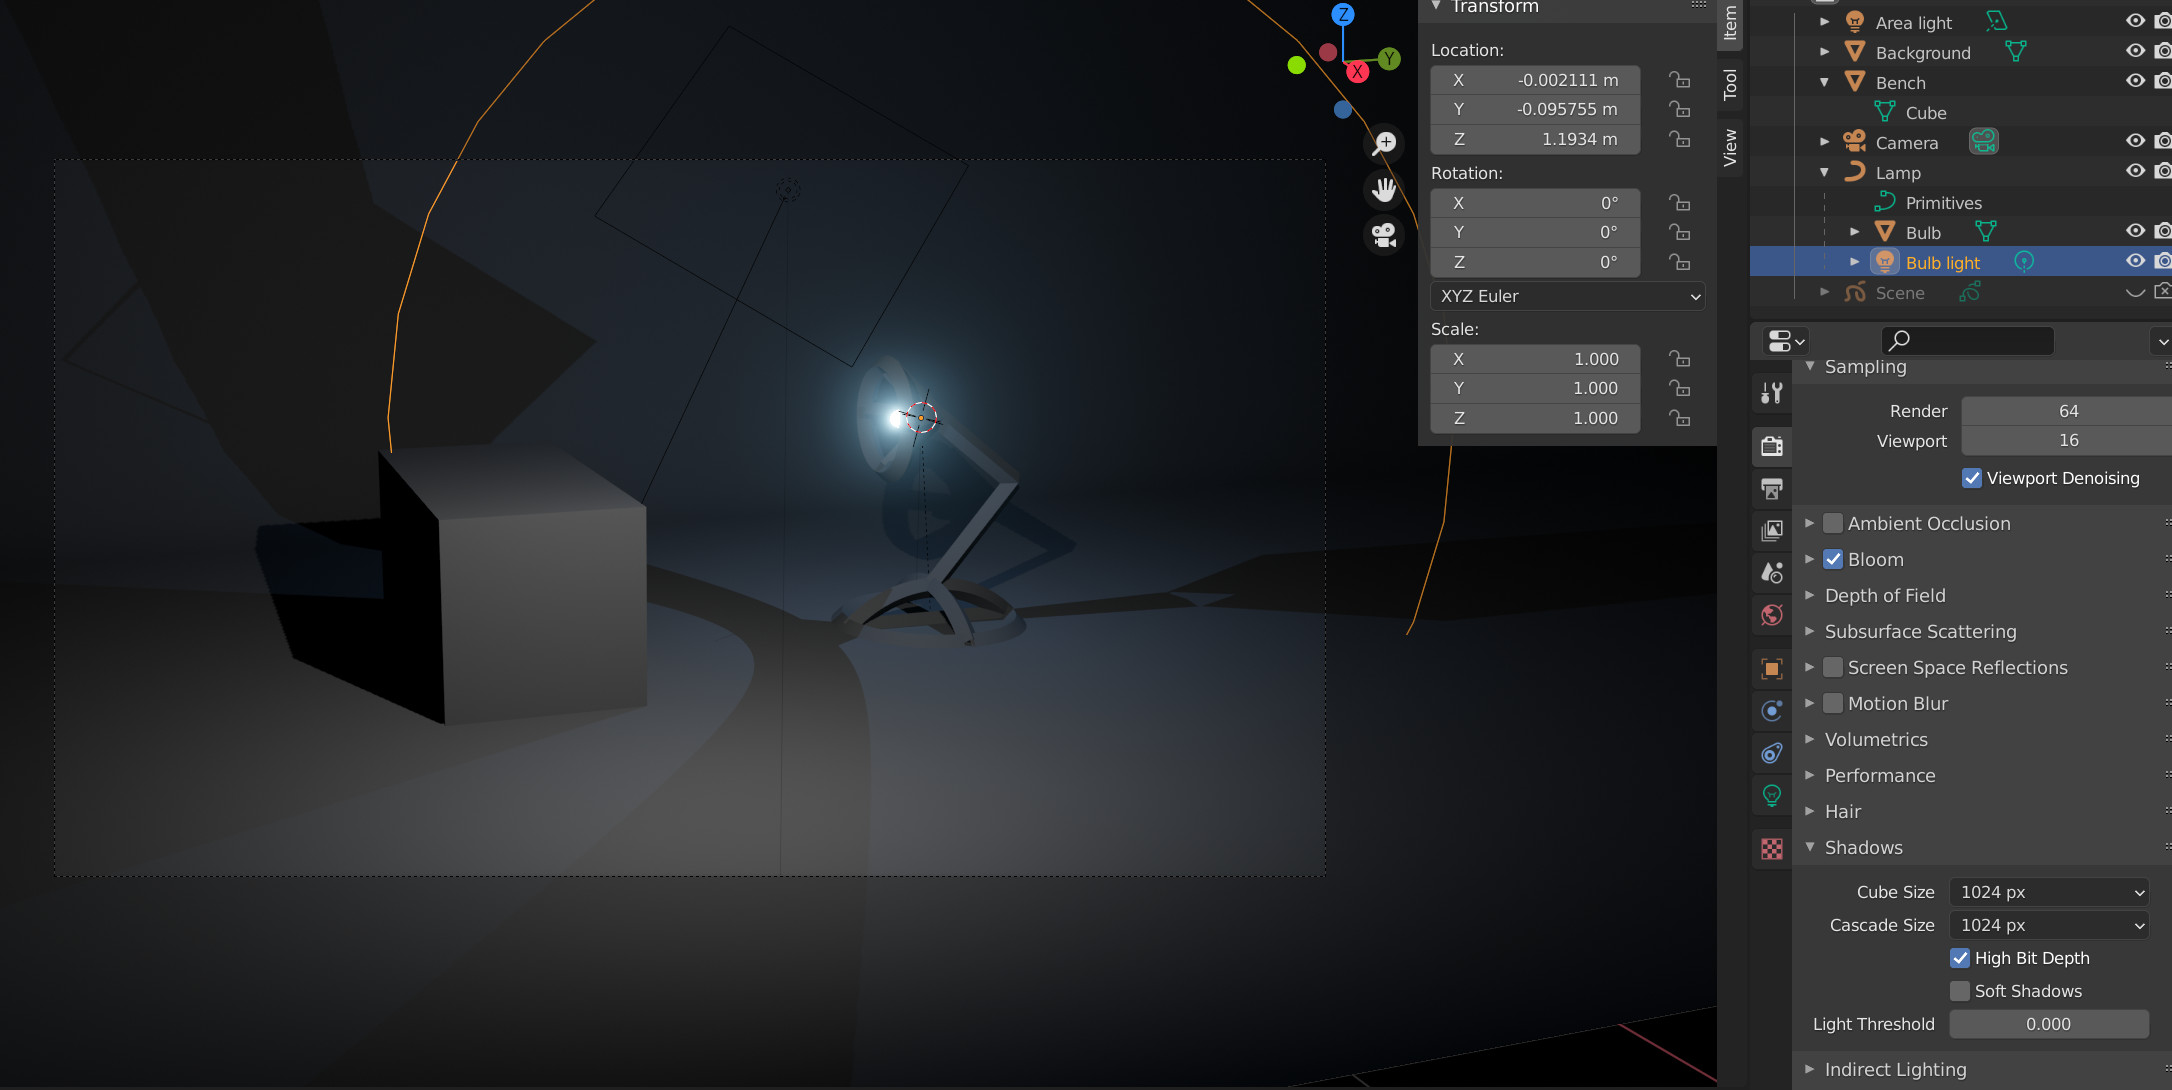
Task: Expand the Area light tree item
Action: 1824,21
